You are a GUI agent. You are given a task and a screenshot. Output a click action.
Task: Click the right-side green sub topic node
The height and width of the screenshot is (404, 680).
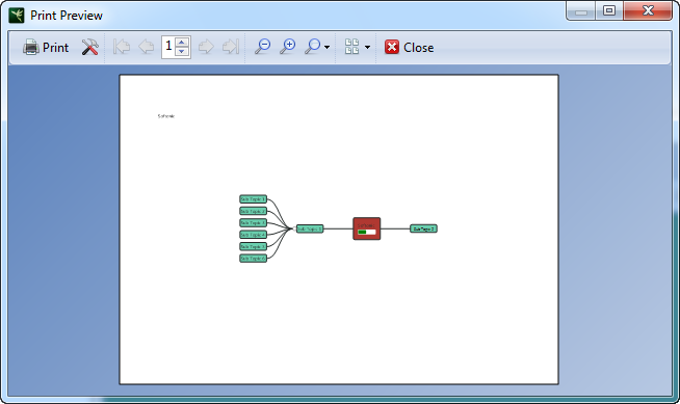coord(424,228)
